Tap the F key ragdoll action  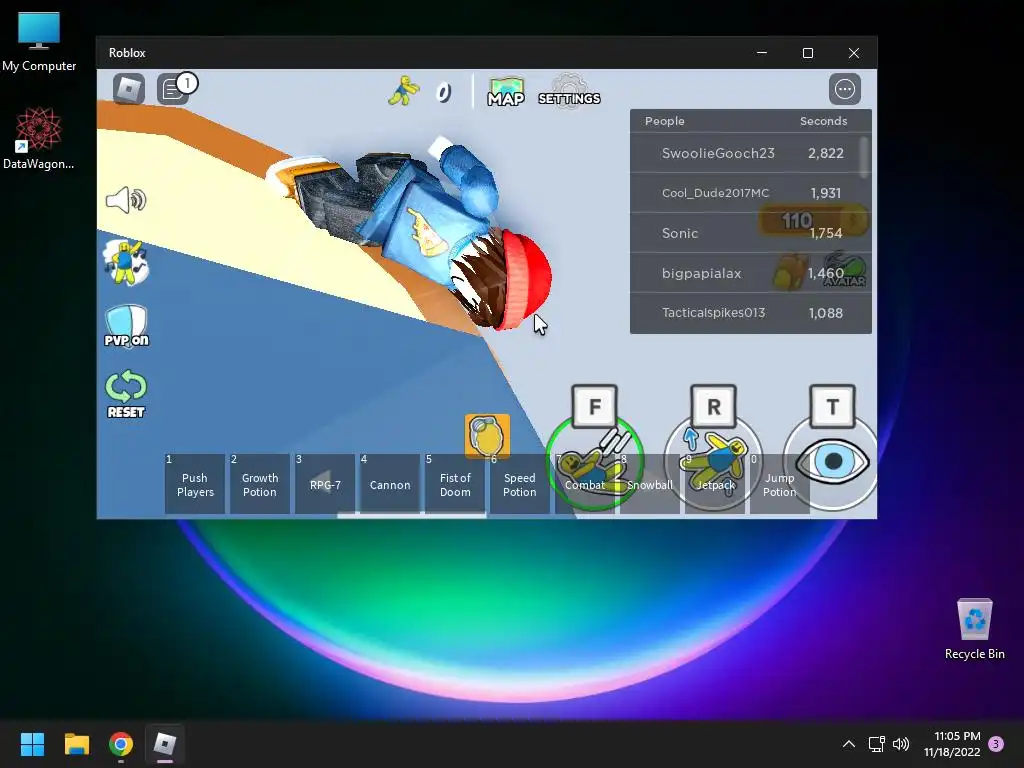pyautogui.click(x=594, y=406)
